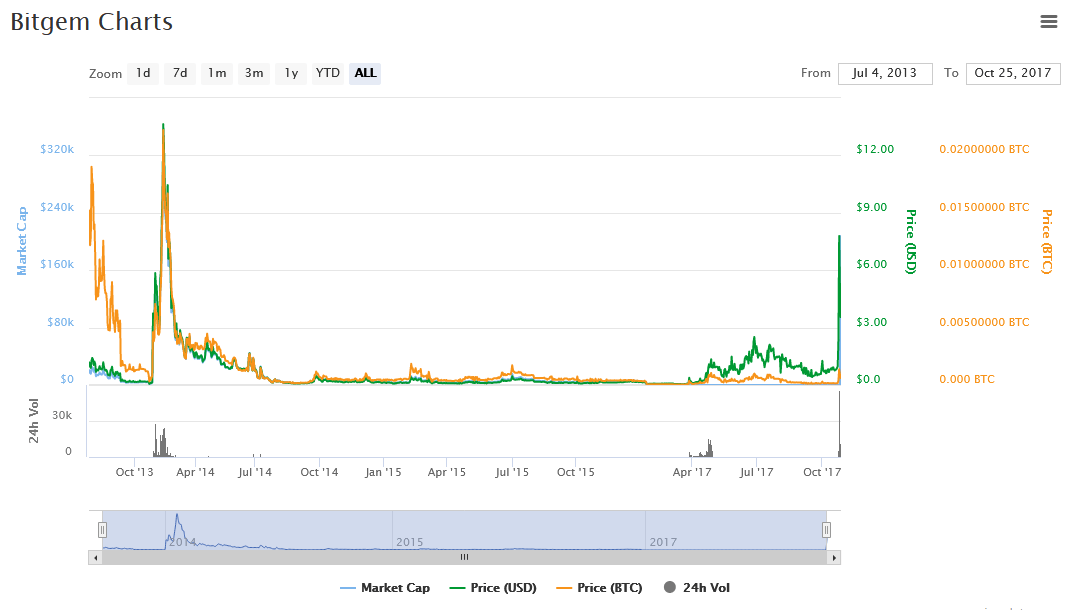The image size is (1074, 610).
Task: Click the 0.02000000 BTC axis label
Action: pos(984,149)
